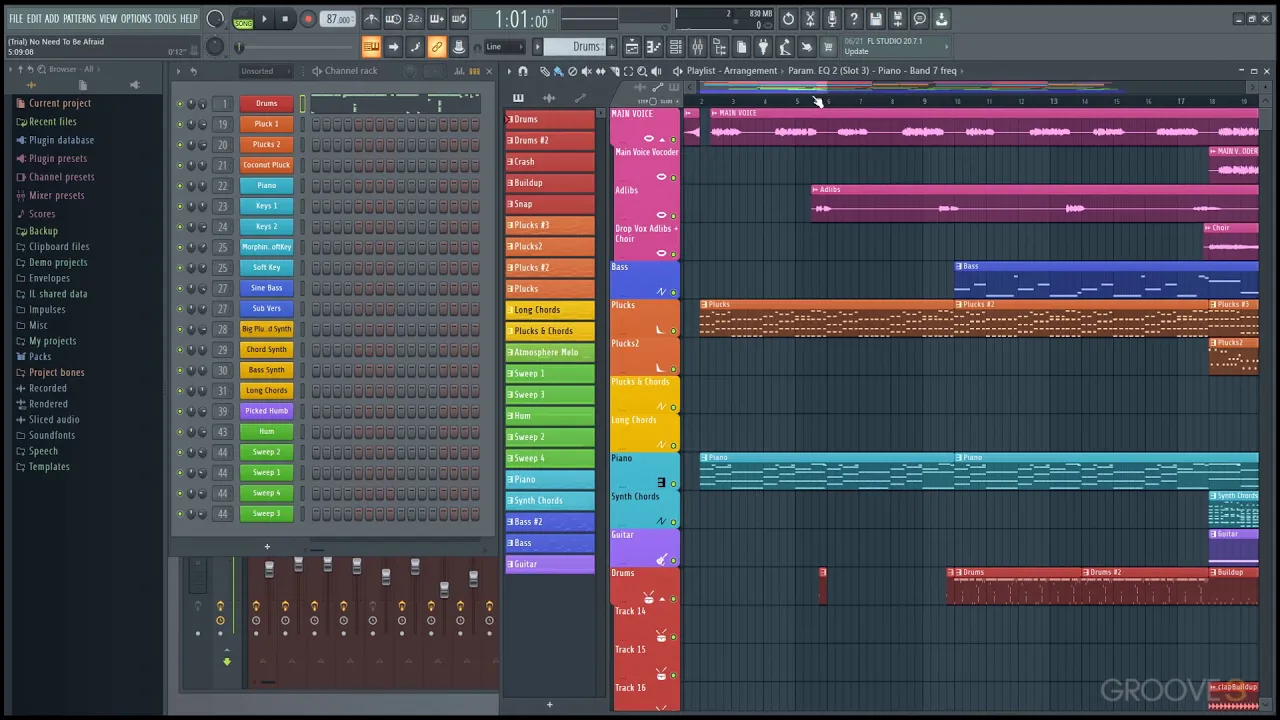Image resolution: width=1280 pixels, height=720 pixels.
Task: Expand the Plugin database folder
Action: [x=61, y=140]
